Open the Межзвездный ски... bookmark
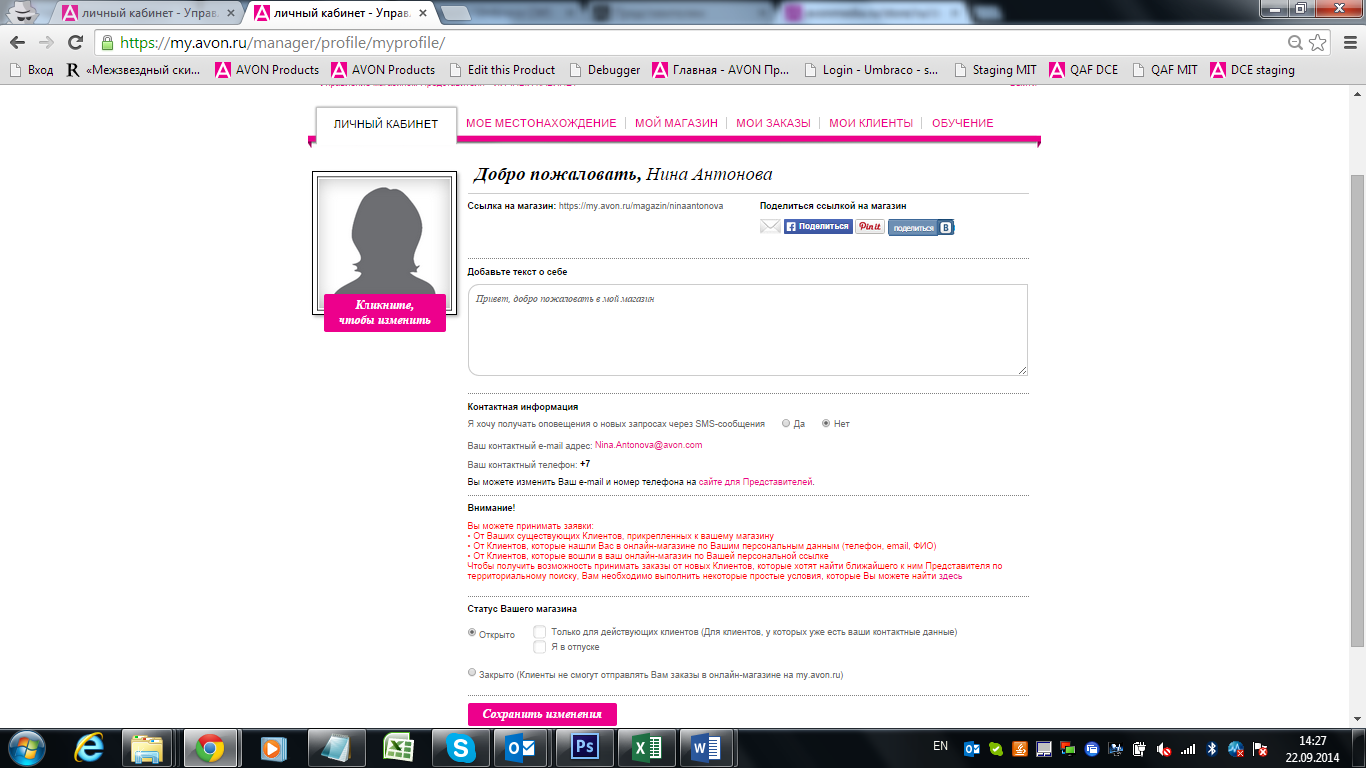The image size is (1366, 768). 133,70
